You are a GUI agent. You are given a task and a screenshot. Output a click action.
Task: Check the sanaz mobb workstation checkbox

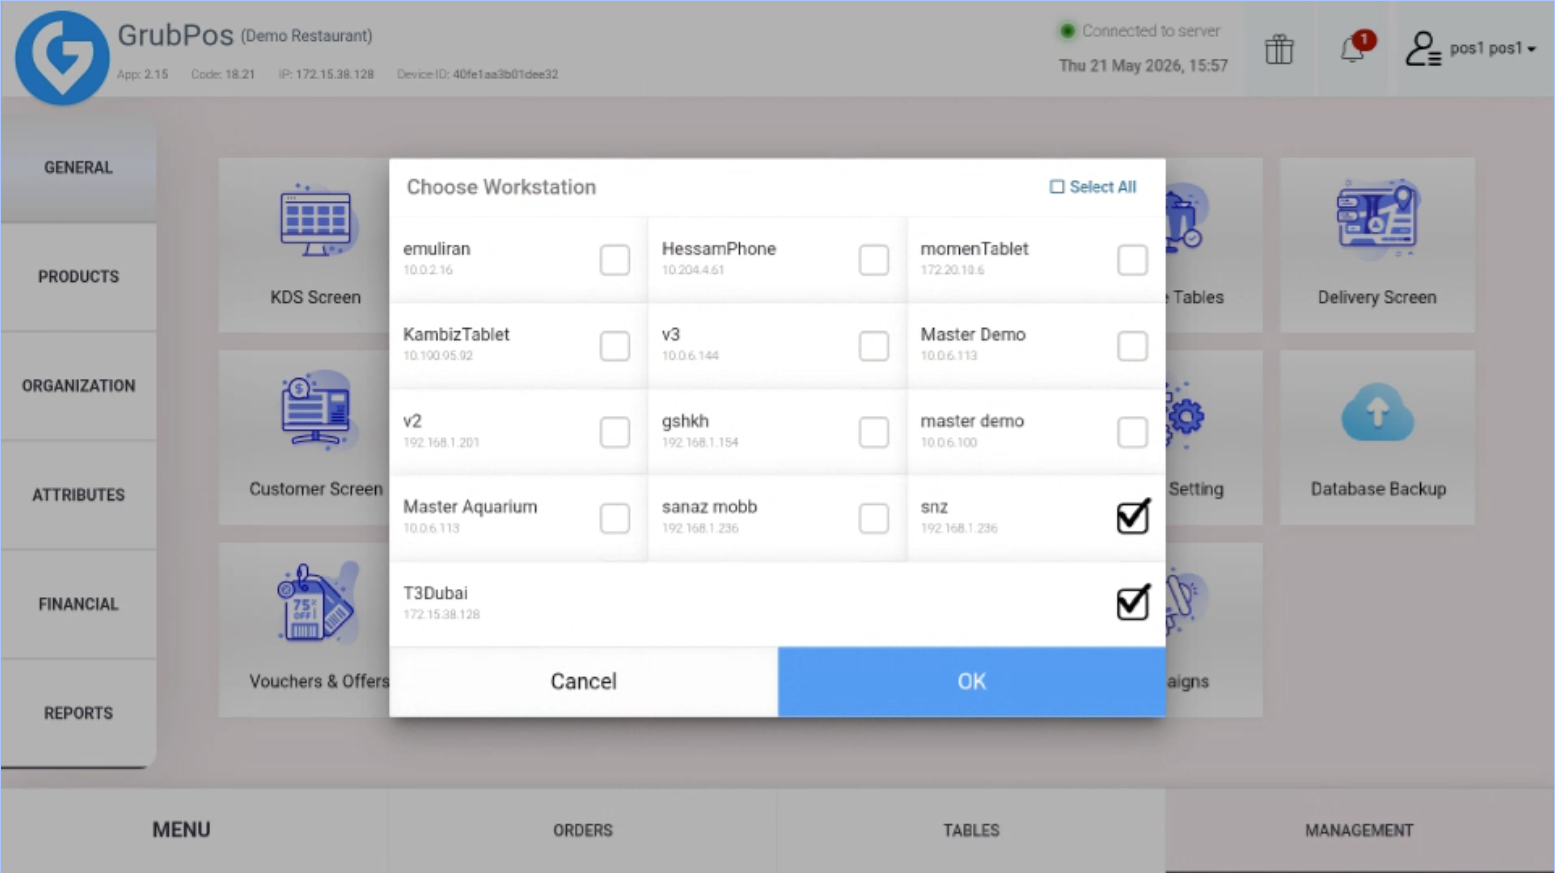coord(873,518)
